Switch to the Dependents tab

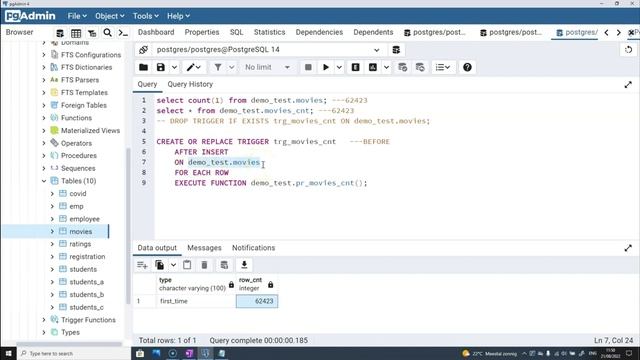coord(373,32)
